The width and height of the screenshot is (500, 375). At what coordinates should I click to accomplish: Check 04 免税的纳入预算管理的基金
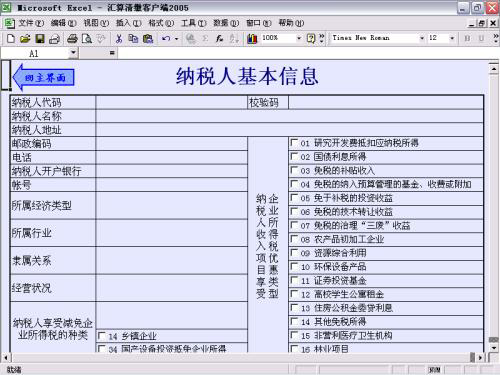294,184
